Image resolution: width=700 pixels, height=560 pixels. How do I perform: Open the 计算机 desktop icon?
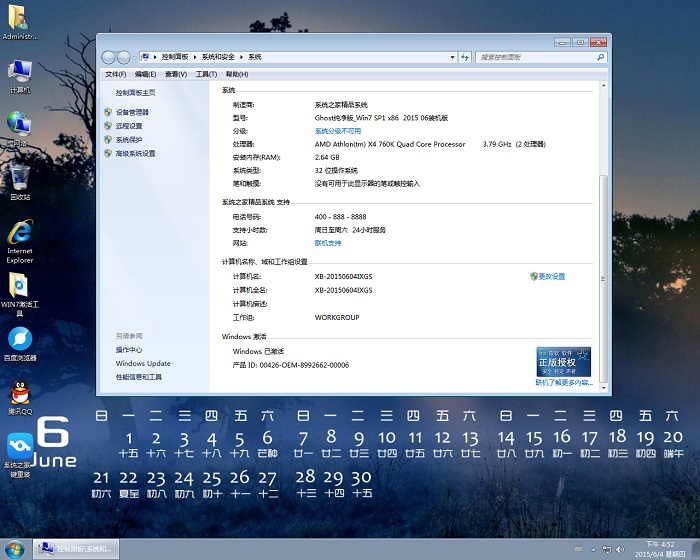point(20,72)
